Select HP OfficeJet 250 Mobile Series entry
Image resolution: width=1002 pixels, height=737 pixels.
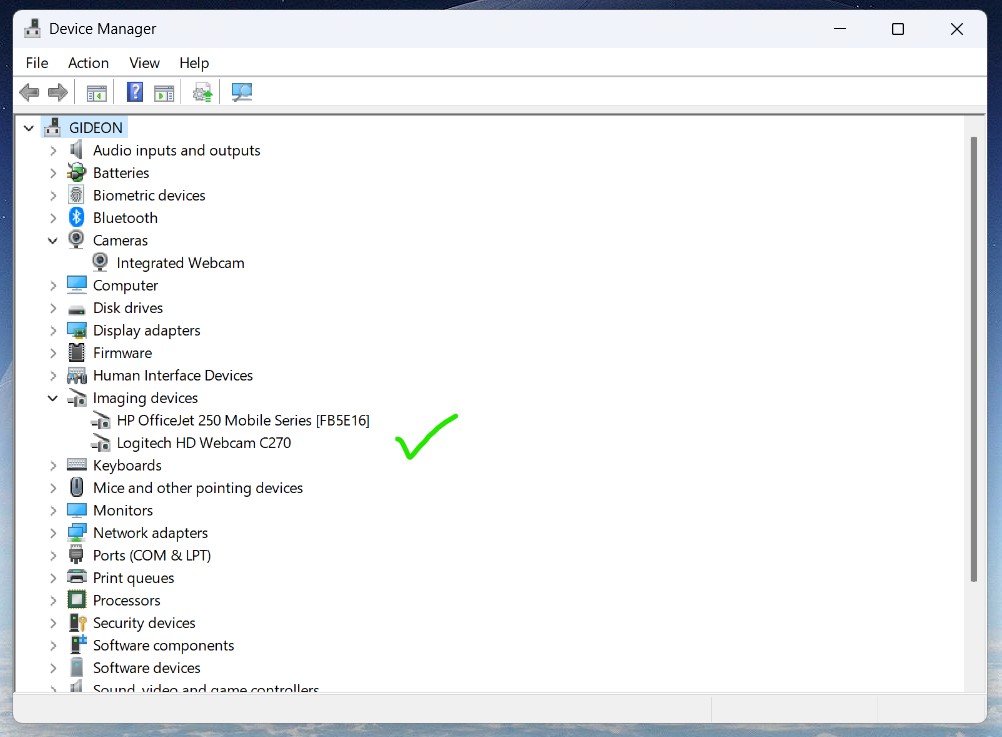pyautogui.click(x=242, y=421)
